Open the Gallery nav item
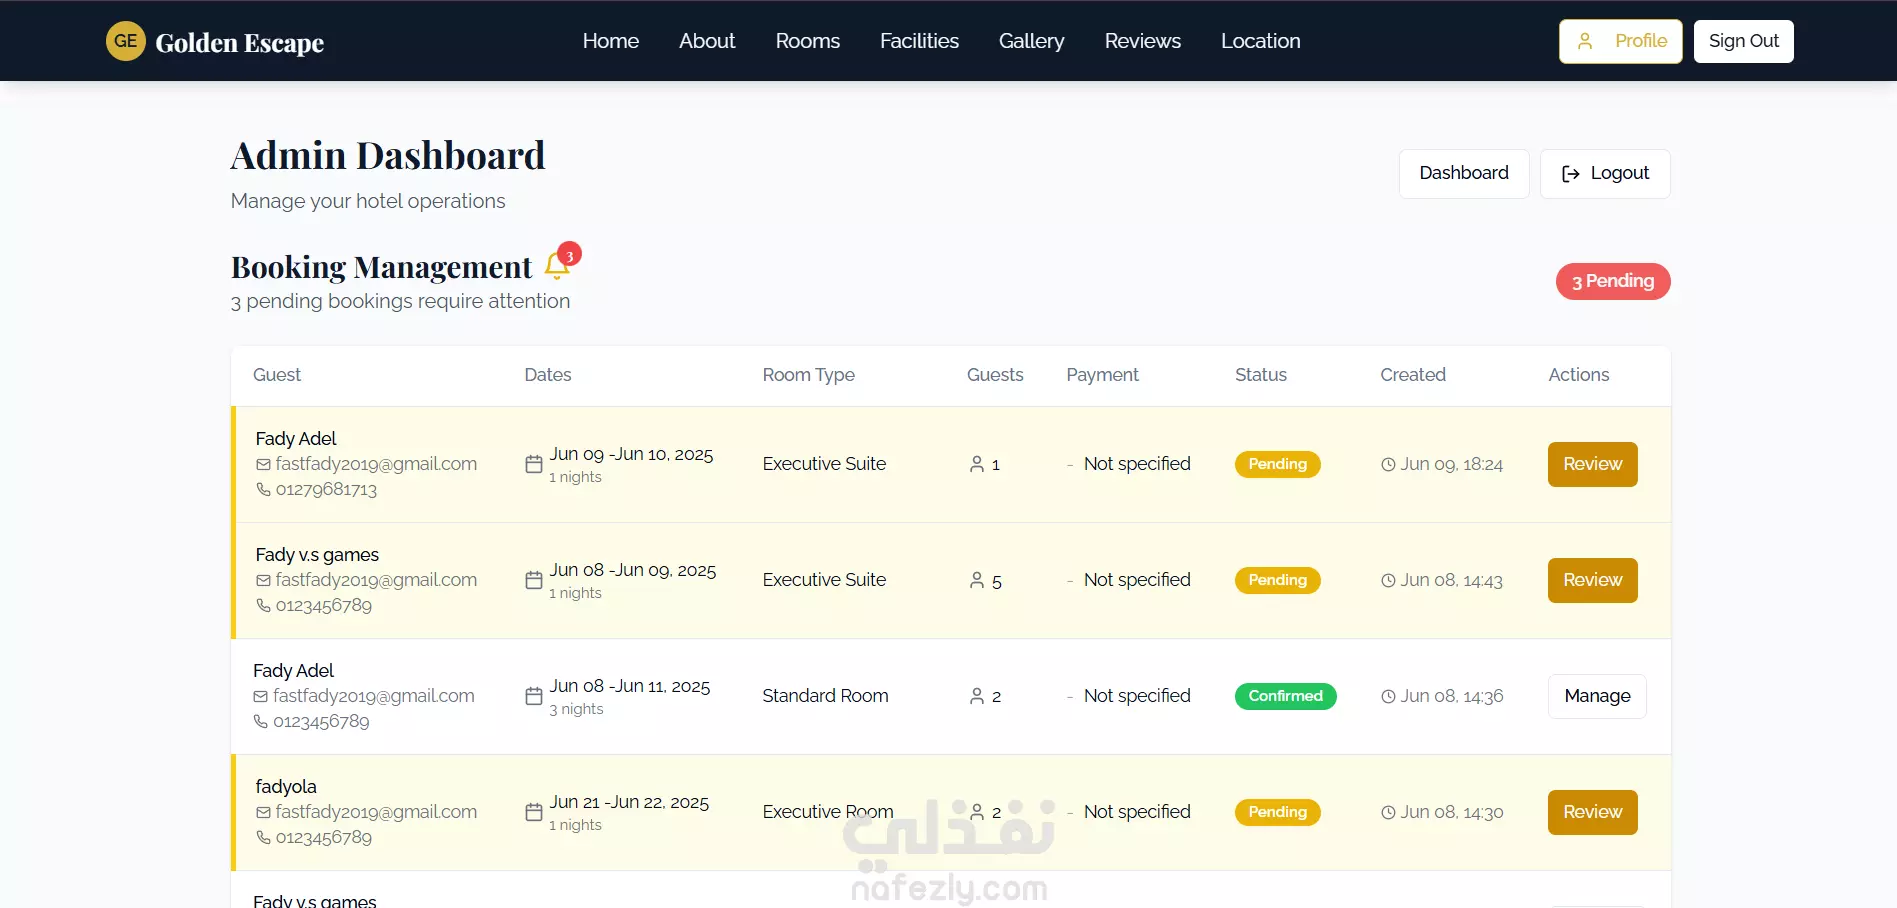Screen dimensions: 1897x908 click(x=1031, y=41)
